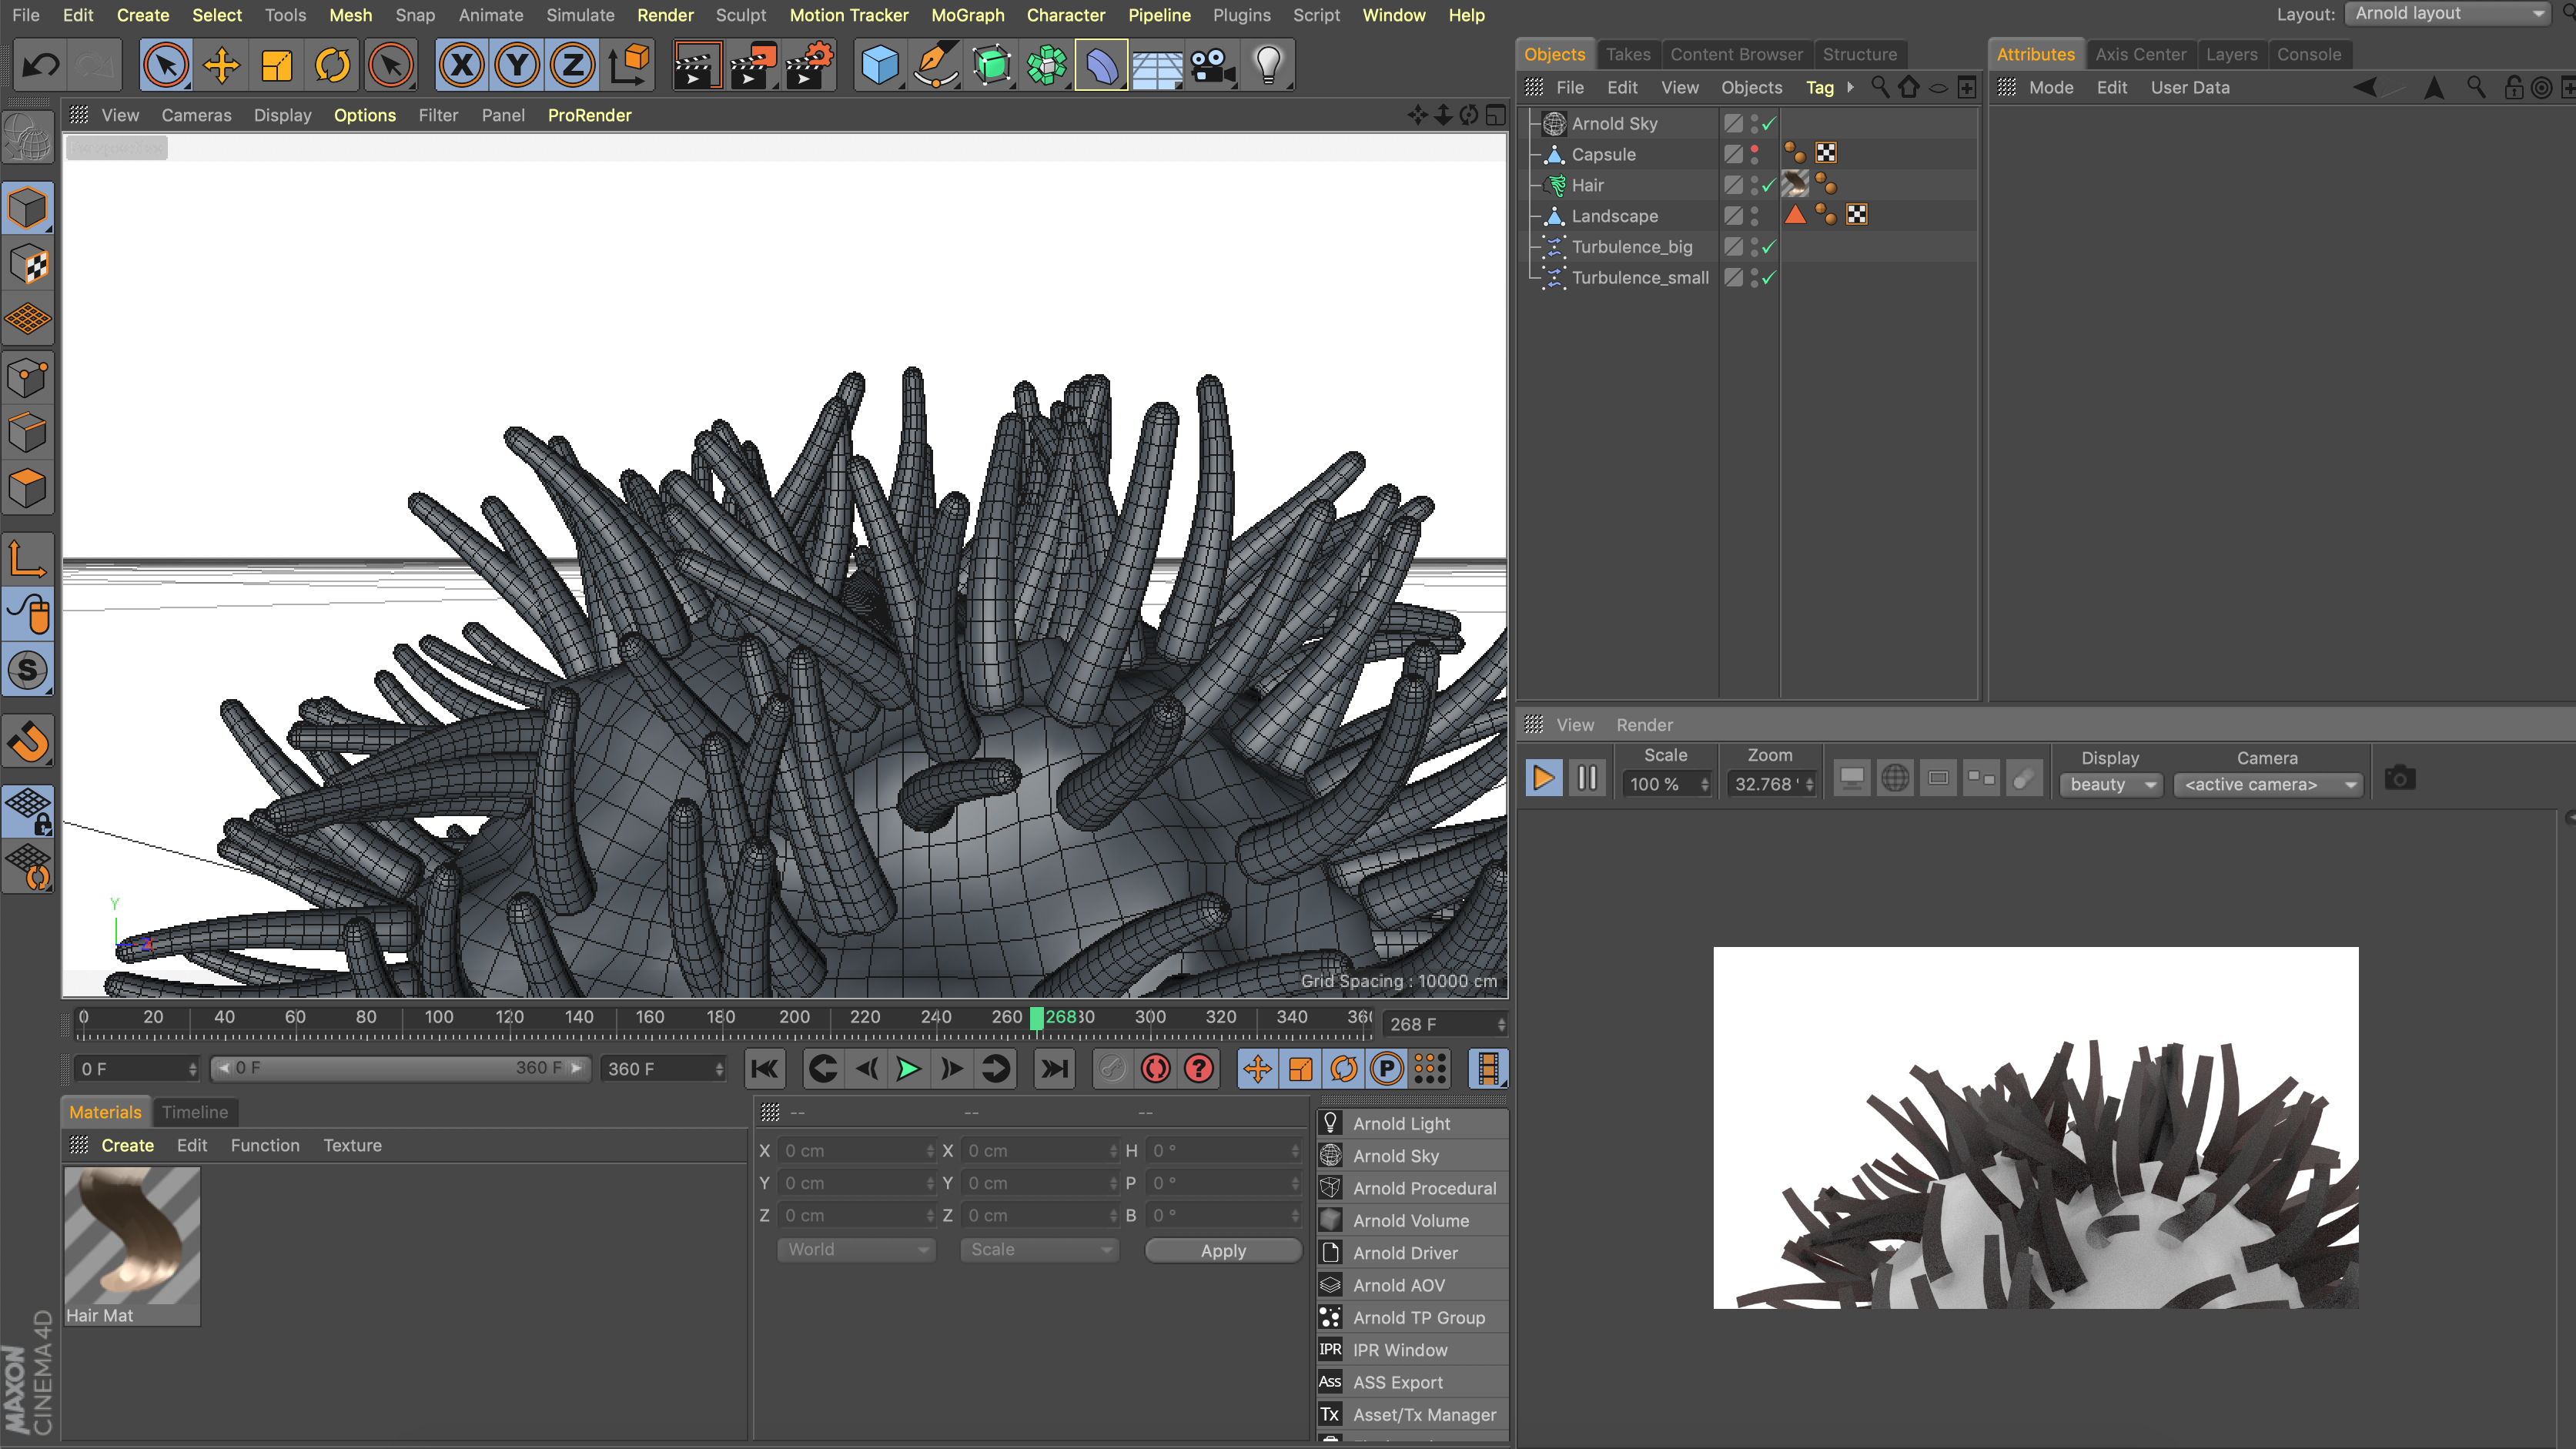Click the IPR Window entry
This screenshot has width=2576, height=1449.
(x=1413, y=1350)
